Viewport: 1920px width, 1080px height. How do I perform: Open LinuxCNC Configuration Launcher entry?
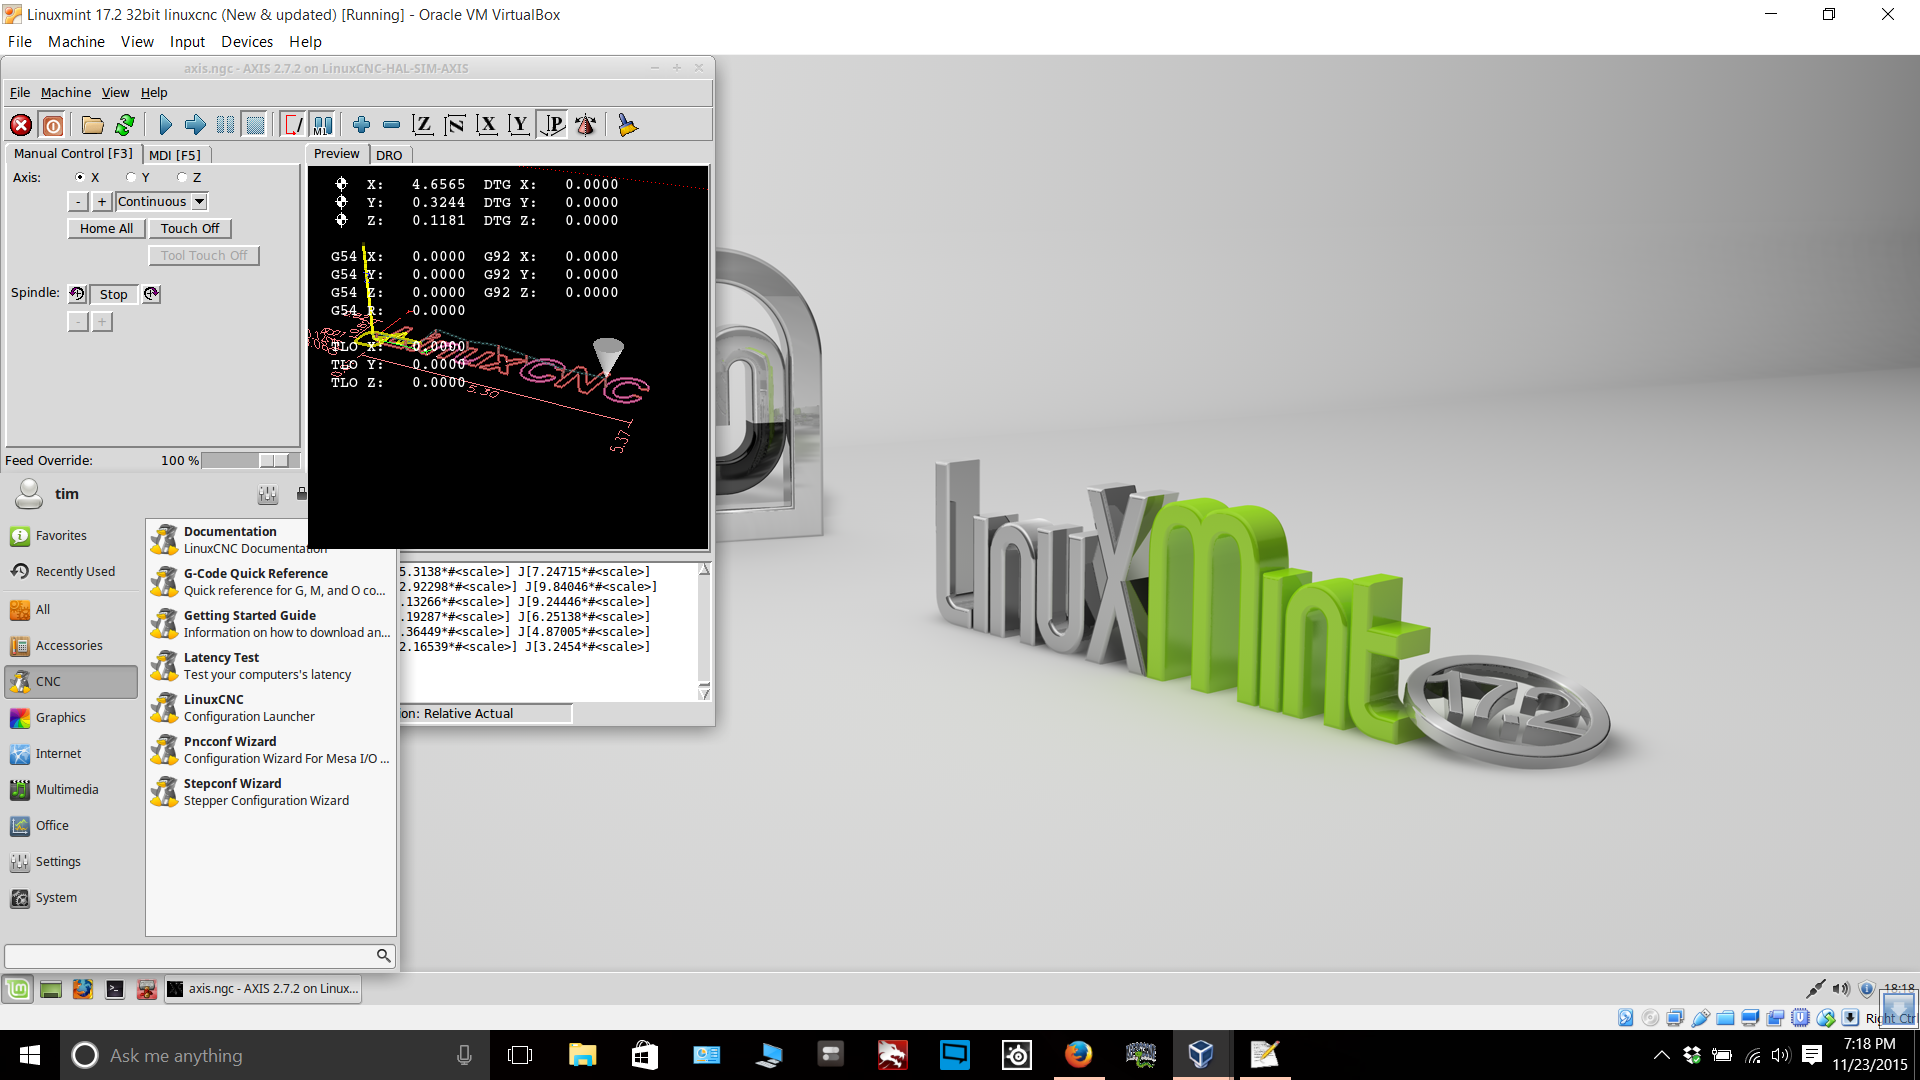tap(270, 708)
